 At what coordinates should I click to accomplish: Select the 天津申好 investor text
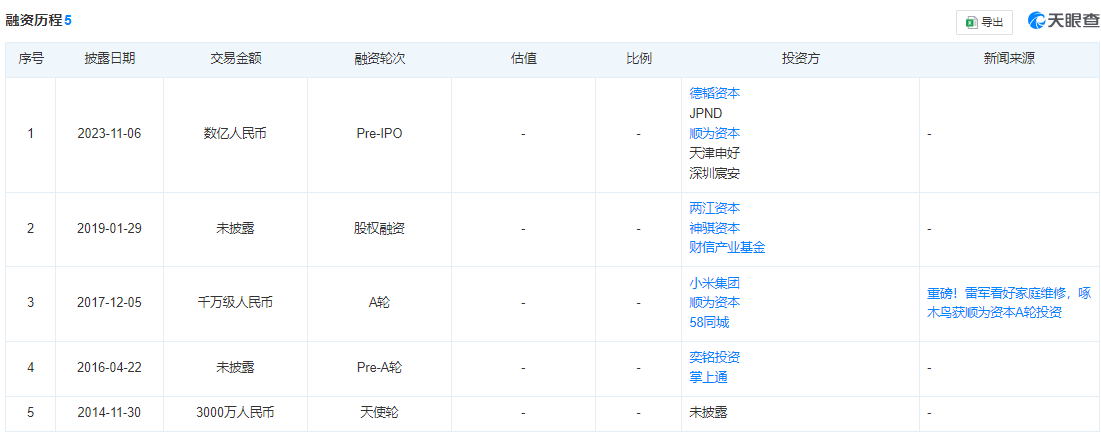tap(715, 152)
